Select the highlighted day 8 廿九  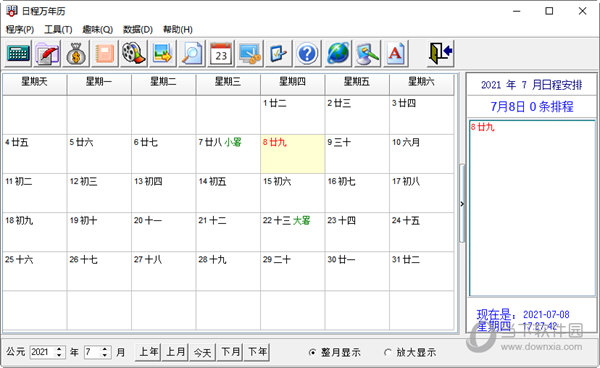point(292,154)
